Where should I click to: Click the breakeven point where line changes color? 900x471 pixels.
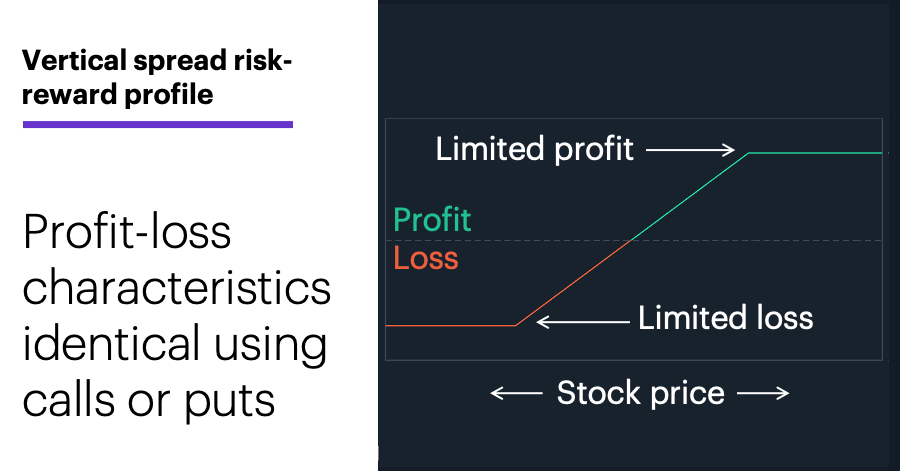point(631,240)
